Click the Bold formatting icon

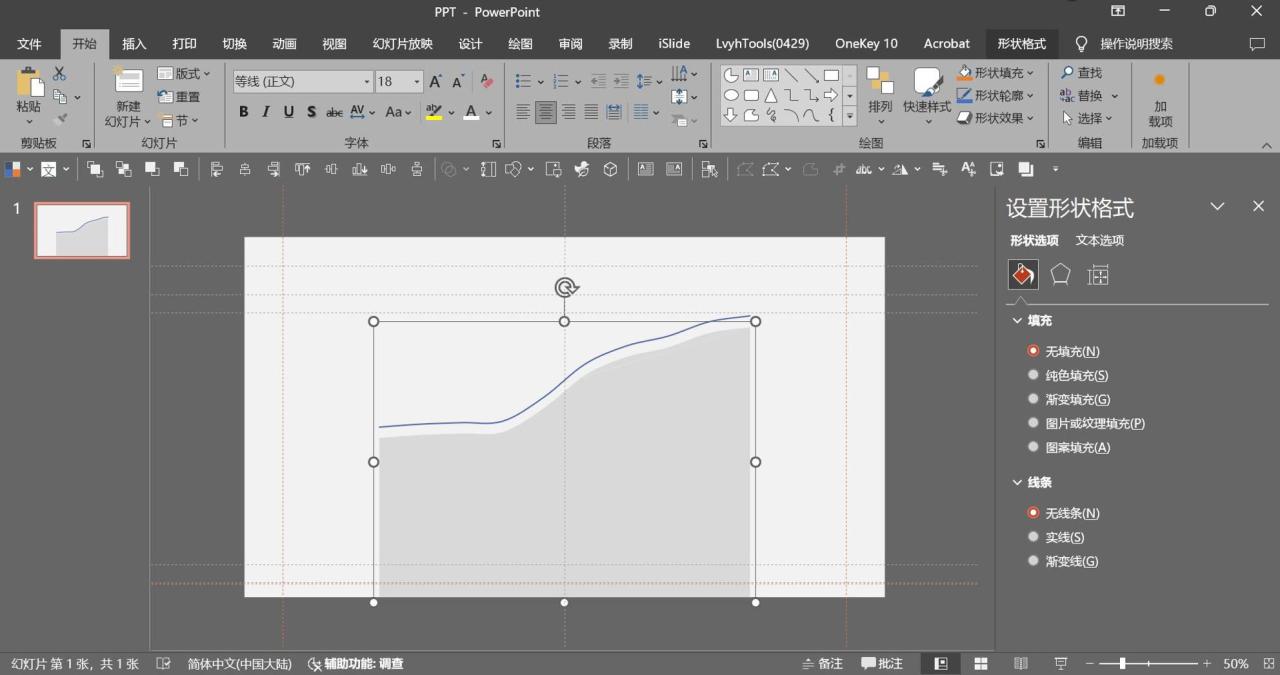[x=243, y=112]
